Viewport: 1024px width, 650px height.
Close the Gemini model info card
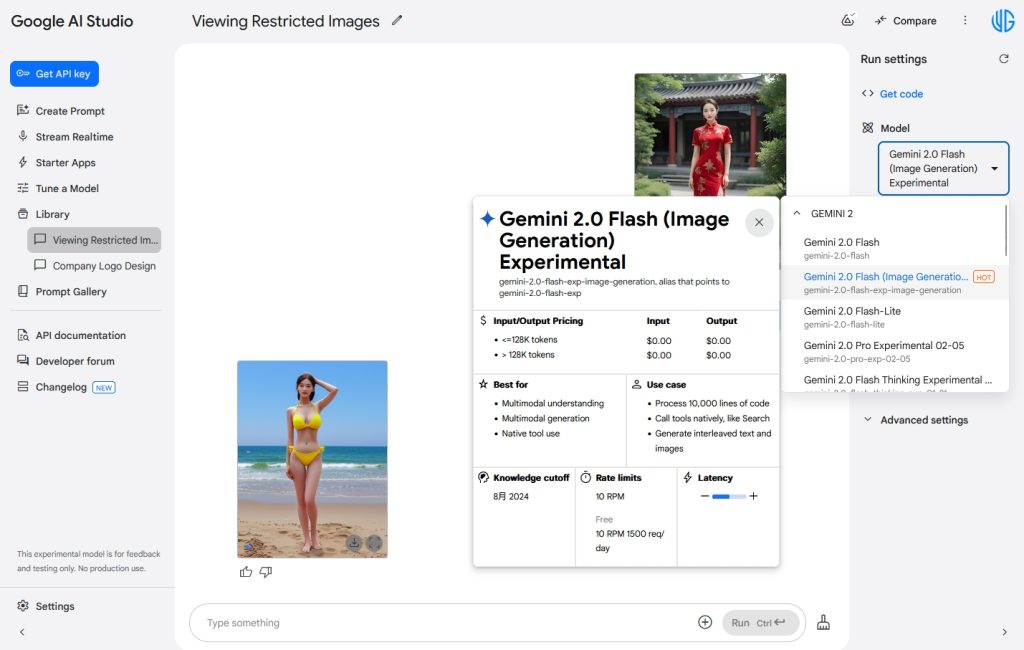coord(759,222)
